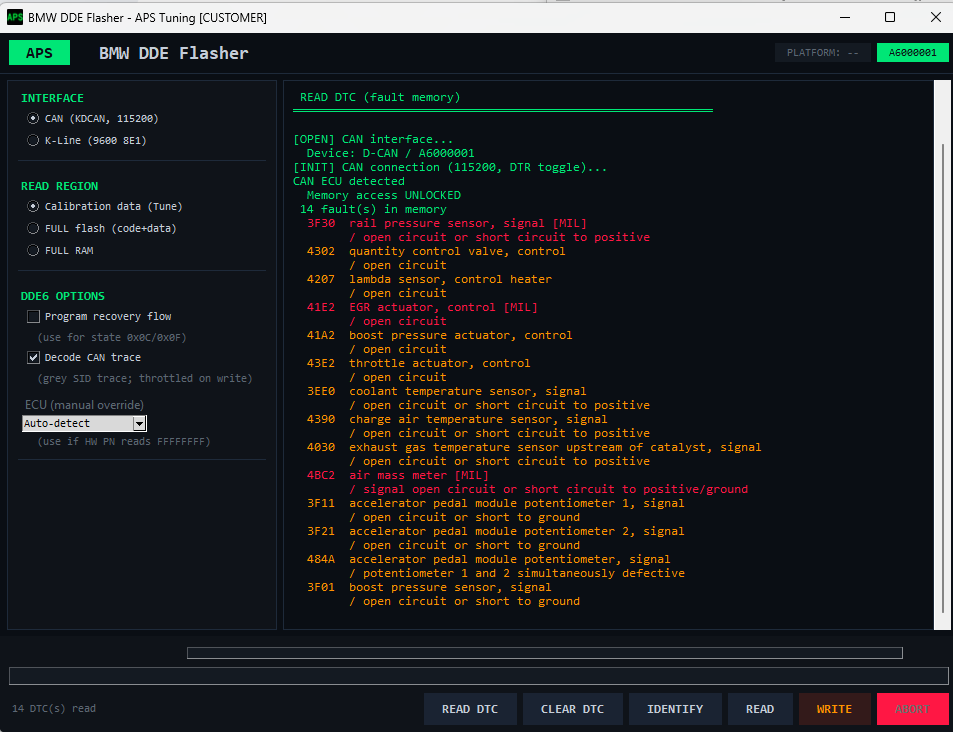953x732 pixels.
Task: Maximize the BMW DDE Flasher window
Action: coord(890,17)
